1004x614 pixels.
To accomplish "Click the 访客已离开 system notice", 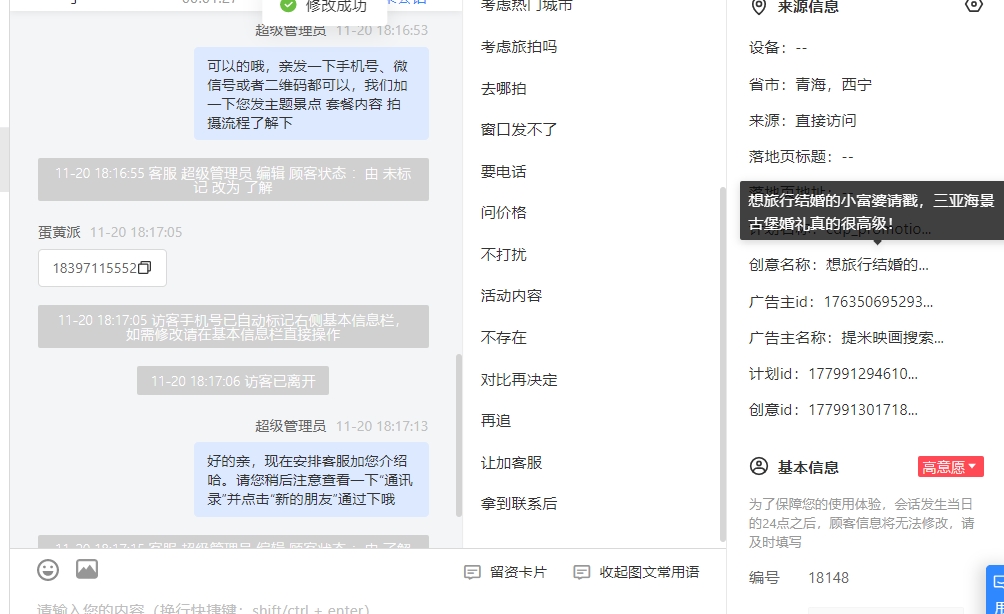I will [x=233, y=381].
